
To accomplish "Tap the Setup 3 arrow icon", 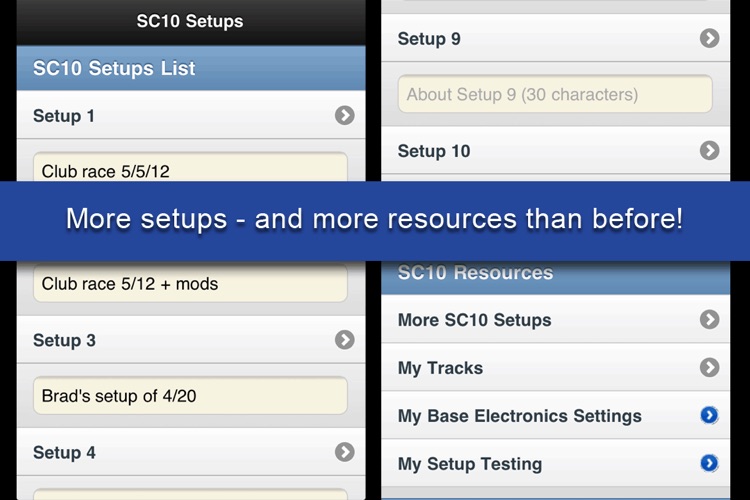I will [x=345, y=340].
